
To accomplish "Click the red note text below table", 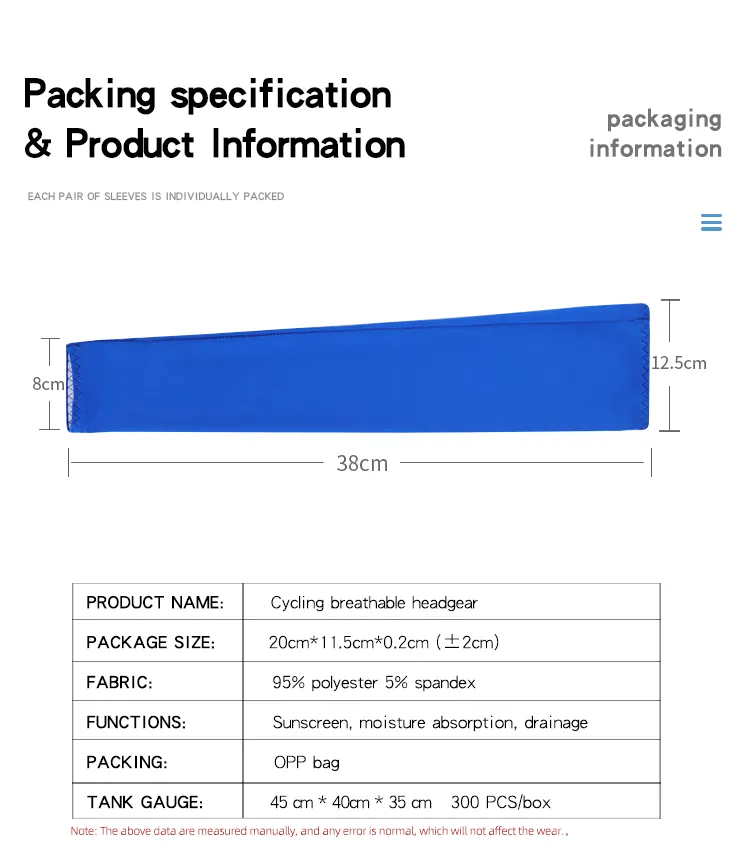I will tap(319, 831).
